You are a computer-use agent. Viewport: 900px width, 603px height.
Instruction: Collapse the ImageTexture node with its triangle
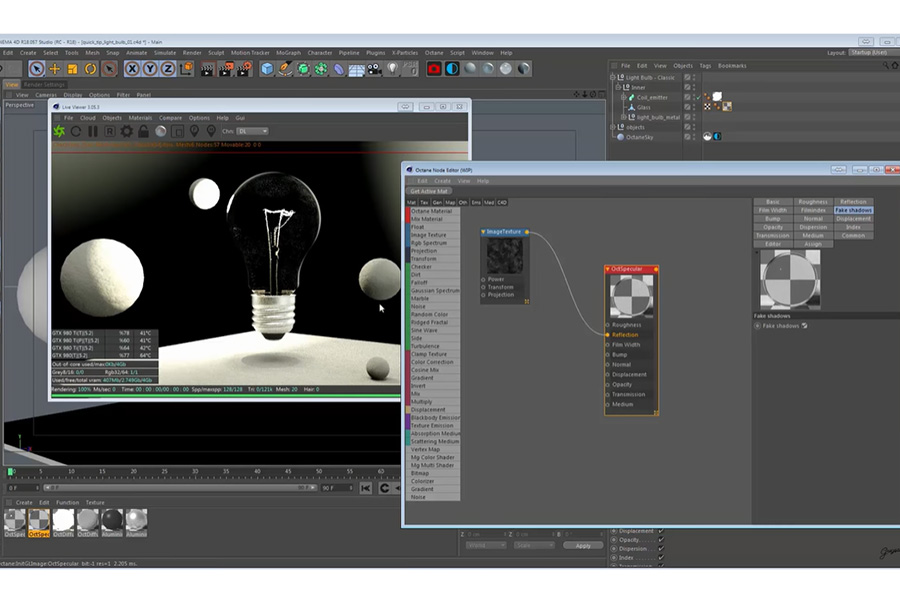485,233
